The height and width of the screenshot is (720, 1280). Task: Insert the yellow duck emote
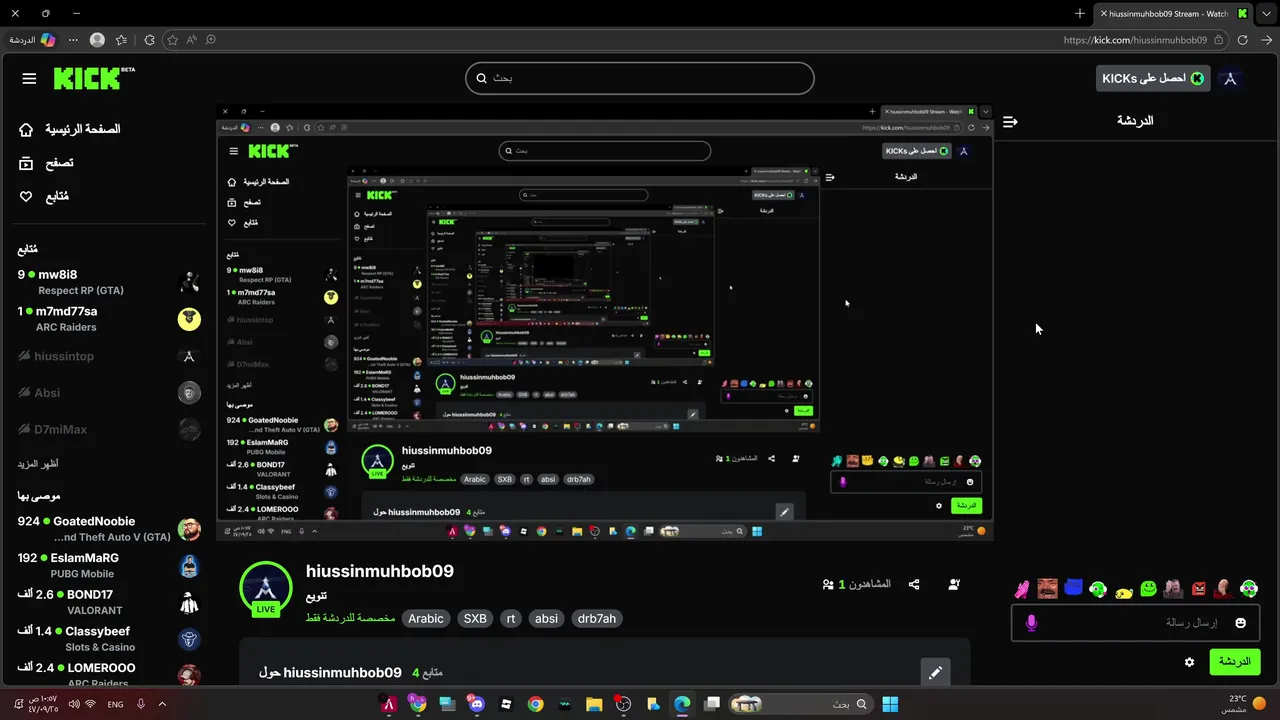(x=1123, y=591)
